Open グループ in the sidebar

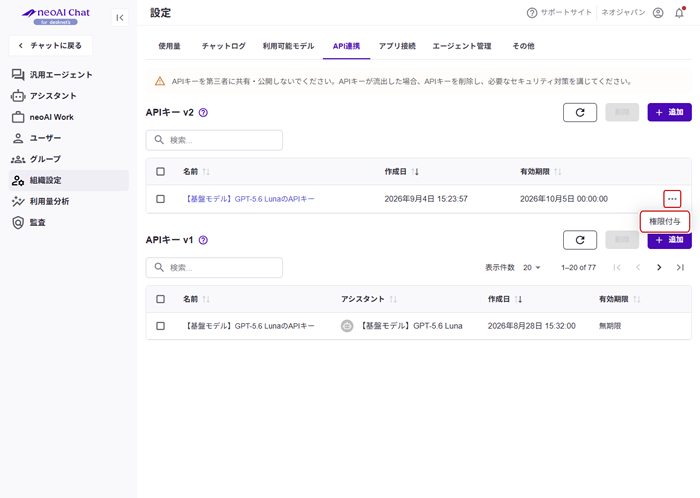pyautogui.click(x=69, y=159)
